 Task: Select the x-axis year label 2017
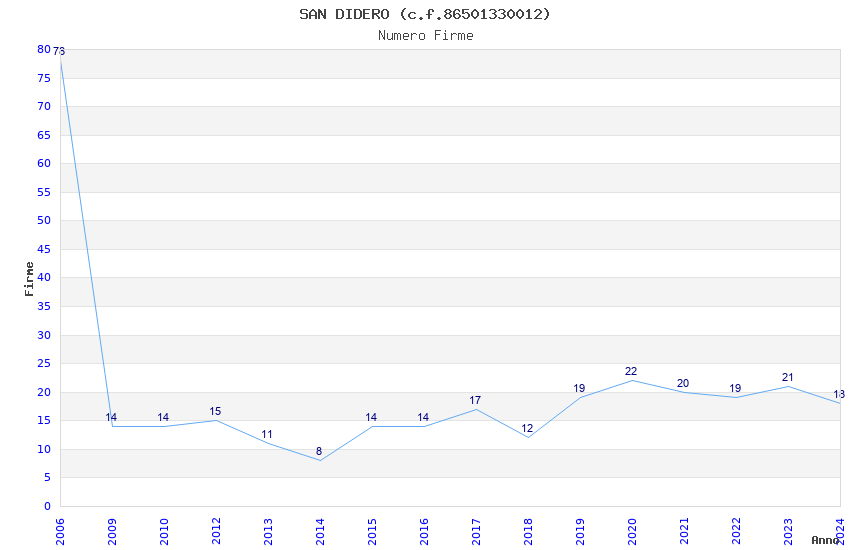pos(476,532)
